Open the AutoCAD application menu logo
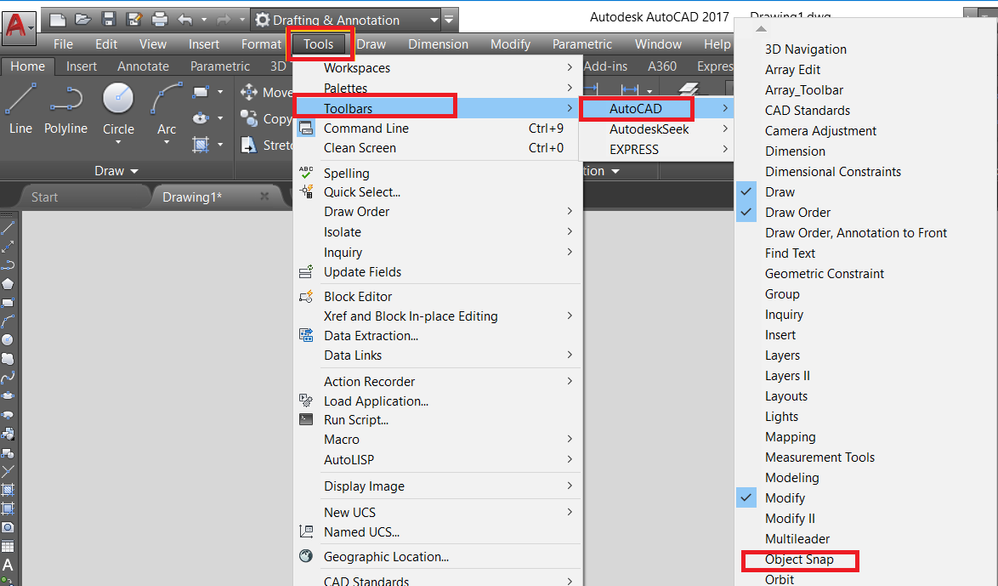Viewport: 998px width, 586px height. tap(18, 27)
